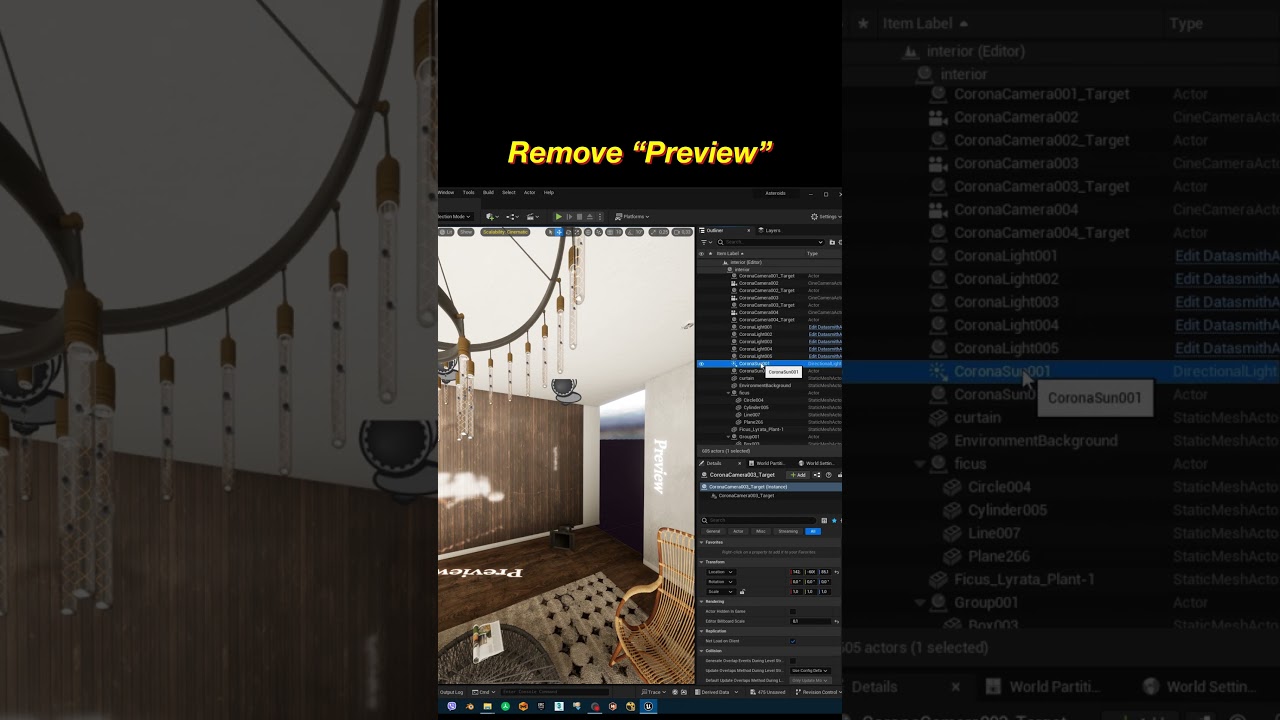Open camera speed setting in viewport
The width and height of the screenshot is (1280, 720).
click(682, 232)
